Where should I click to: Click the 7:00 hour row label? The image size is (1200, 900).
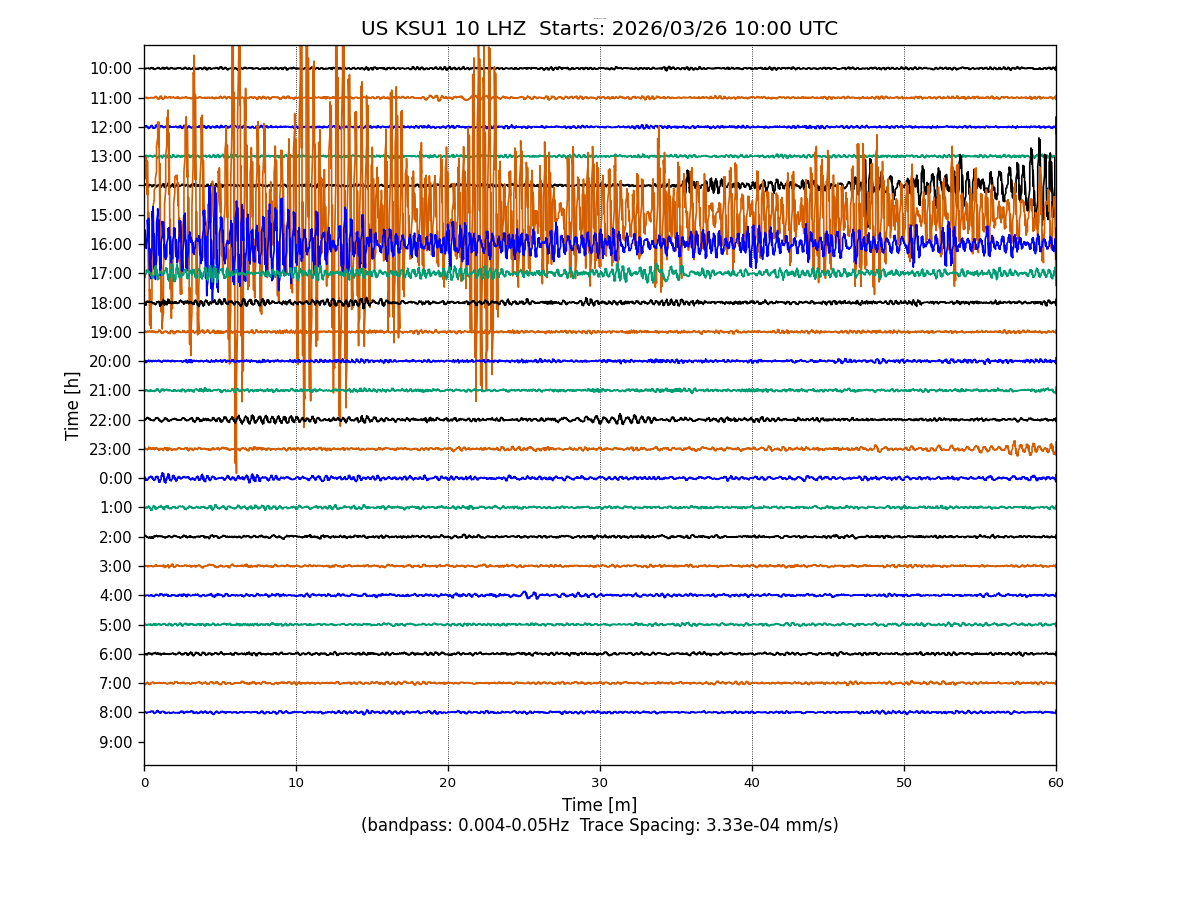click(115, 683)
